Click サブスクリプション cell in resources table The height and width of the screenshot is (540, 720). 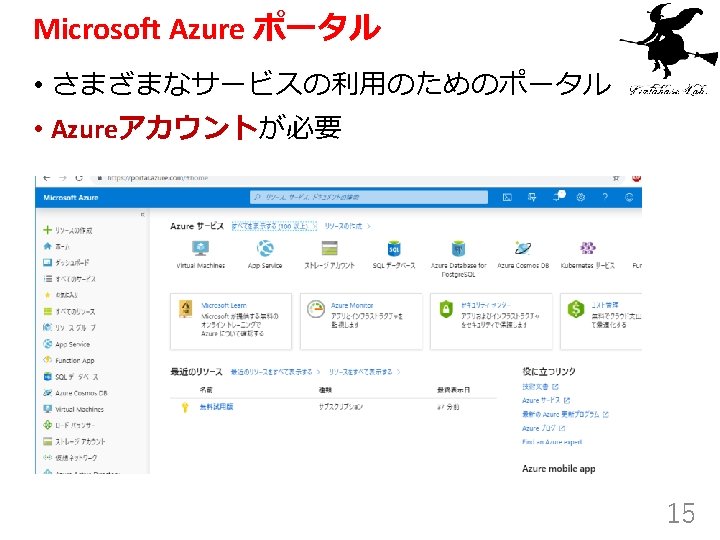341,407
